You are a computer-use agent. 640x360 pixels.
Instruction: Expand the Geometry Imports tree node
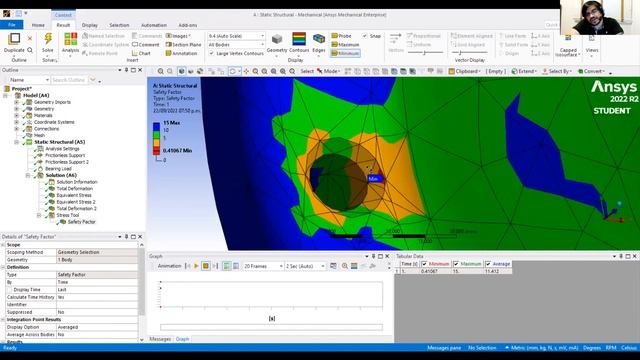[x=17, y=102]
